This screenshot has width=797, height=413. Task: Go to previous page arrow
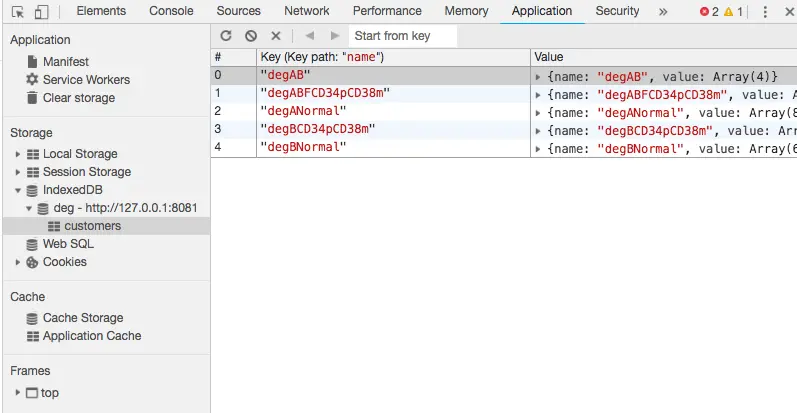click(309, 36)
